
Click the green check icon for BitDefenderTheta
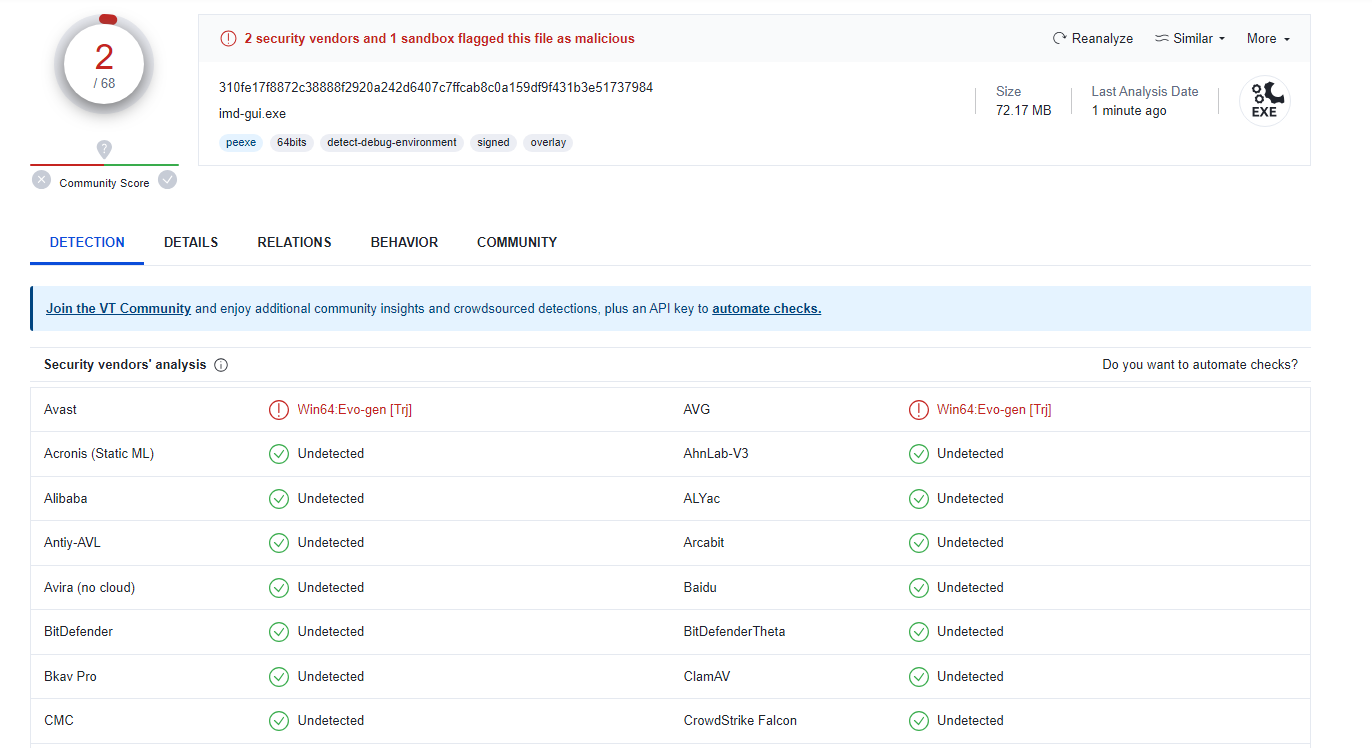(918, 632)
